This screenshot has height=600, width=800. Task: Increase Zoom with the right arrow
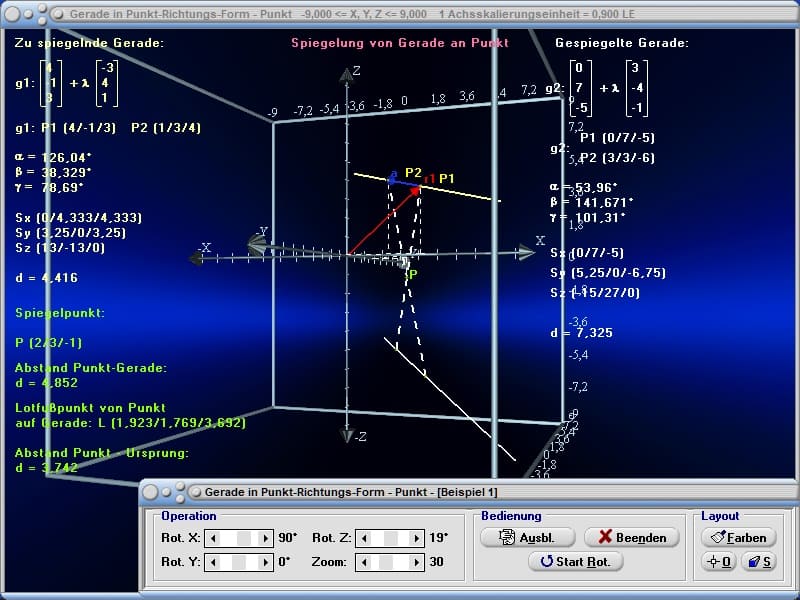[x=416, y=562]
